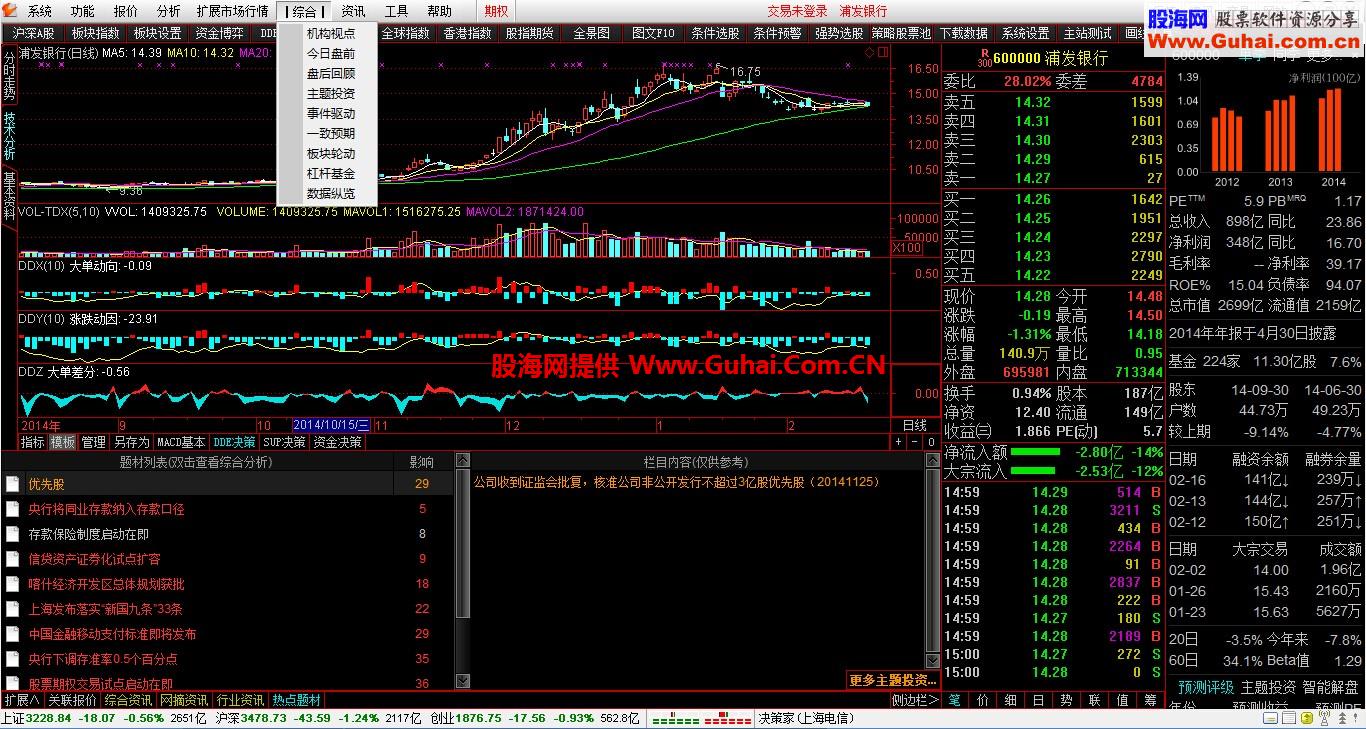Screen dimensions: 1366x729
Task: Click the X100 volume scale label
Action: (906, 247)
